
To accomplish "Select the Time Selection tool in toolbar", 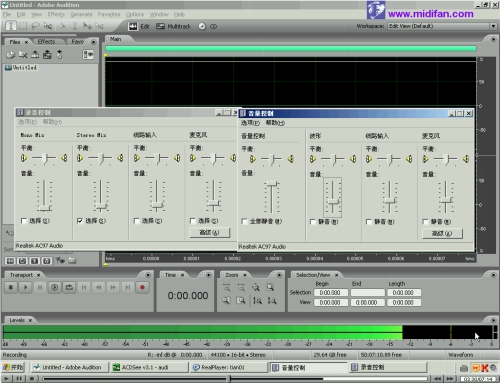I will click(11, 26).
